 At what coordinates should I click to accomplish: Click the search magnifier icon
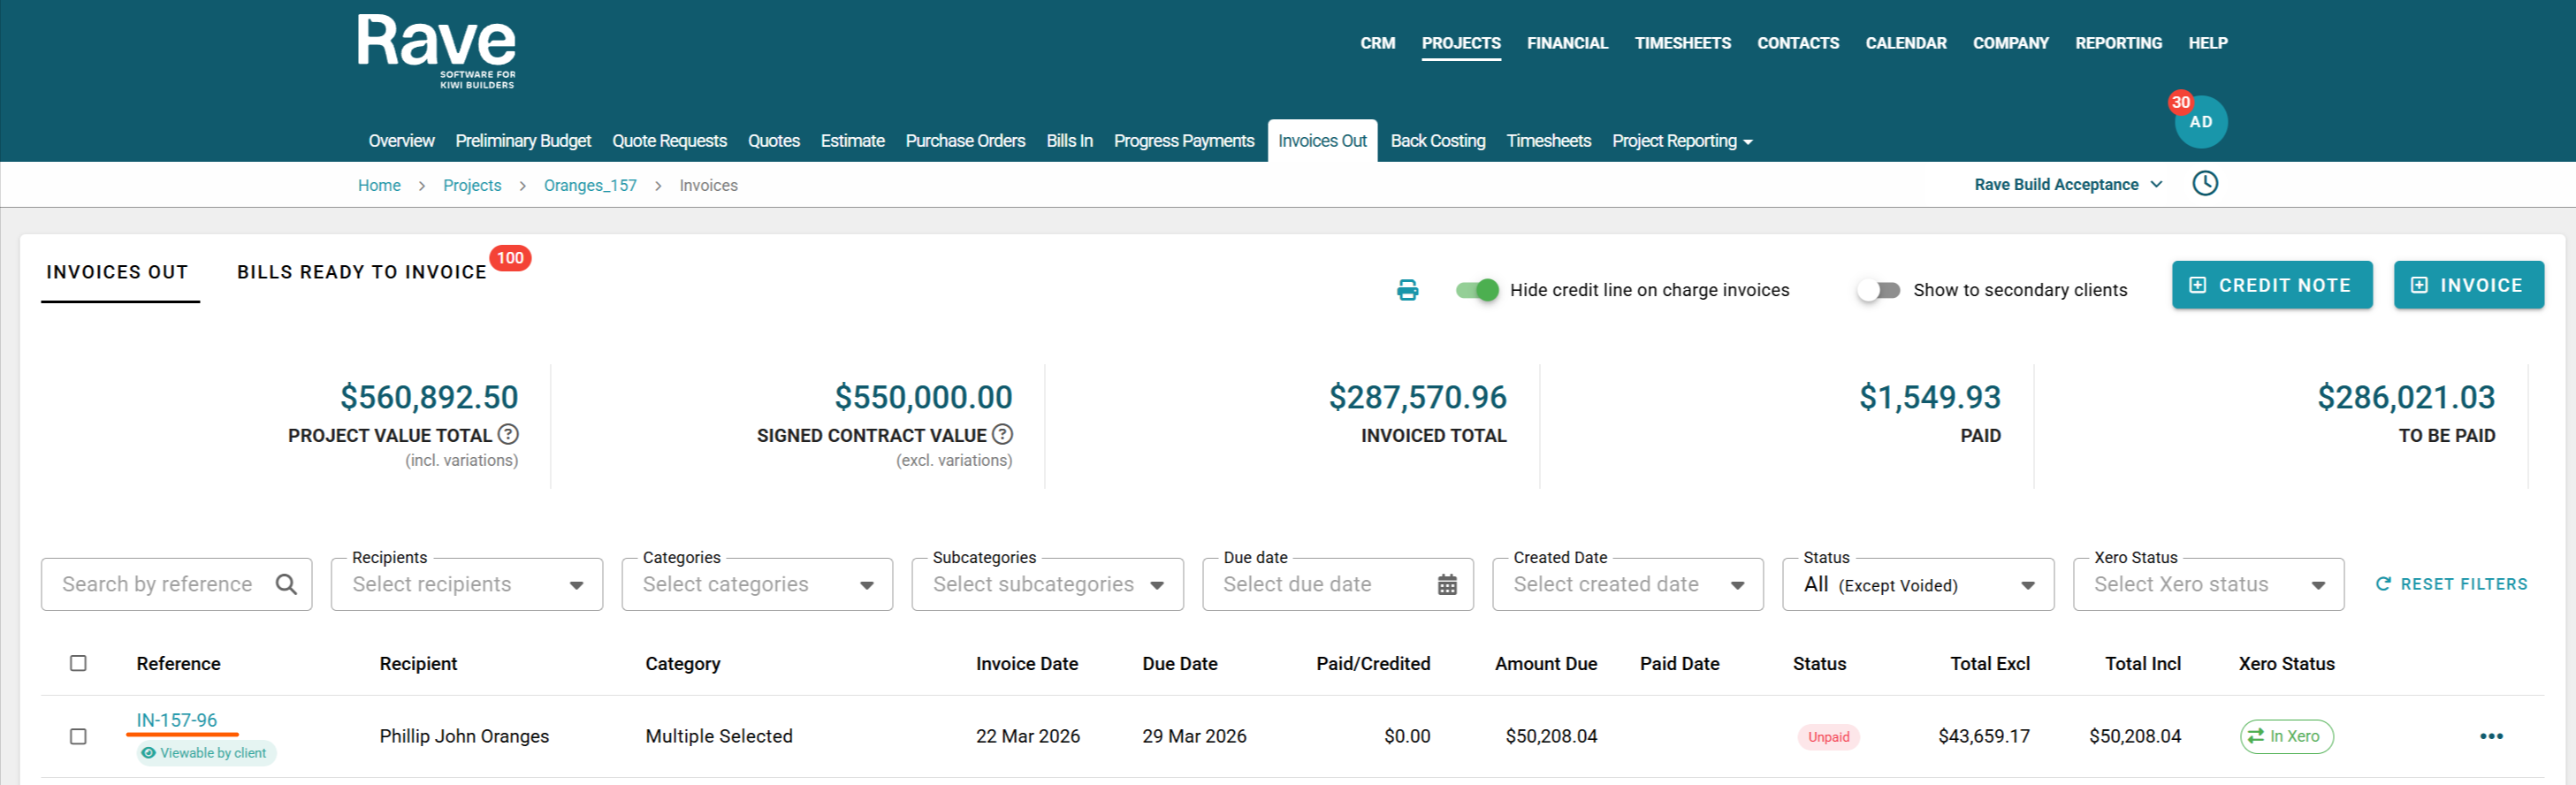[286, 584]
